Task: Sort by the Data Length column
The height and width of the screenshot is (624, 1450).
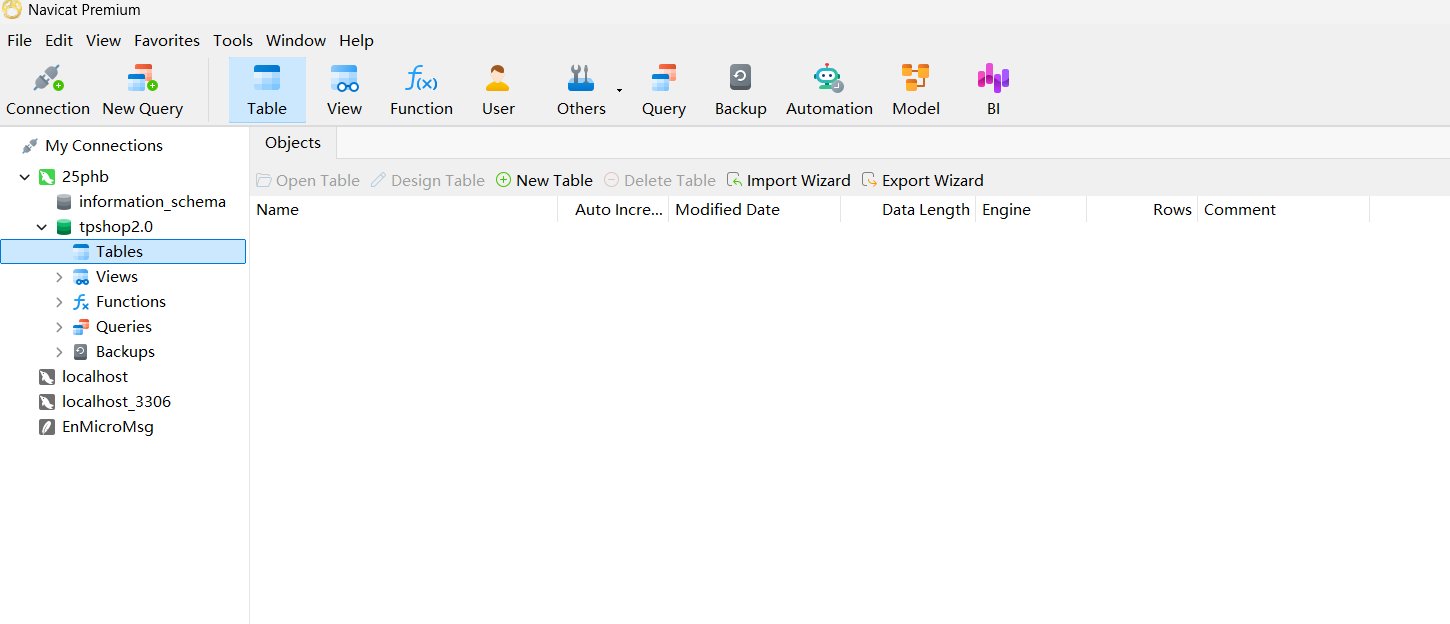Action: tap(908, 210)
